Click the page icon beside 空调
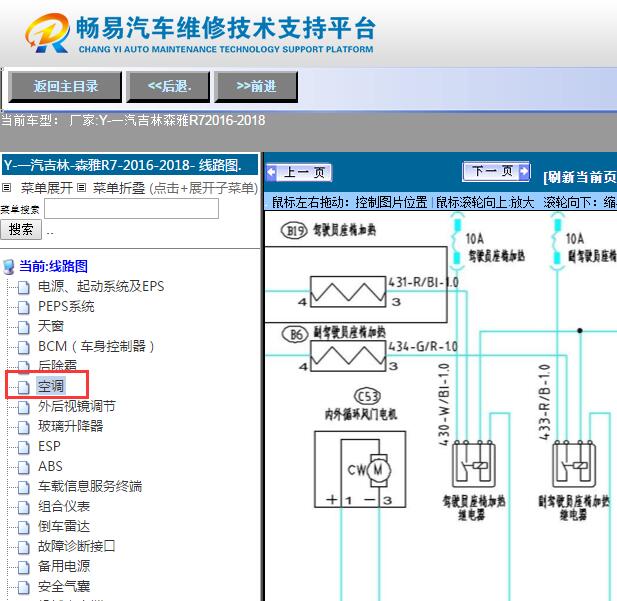617x601 pixels. (24, 387)
